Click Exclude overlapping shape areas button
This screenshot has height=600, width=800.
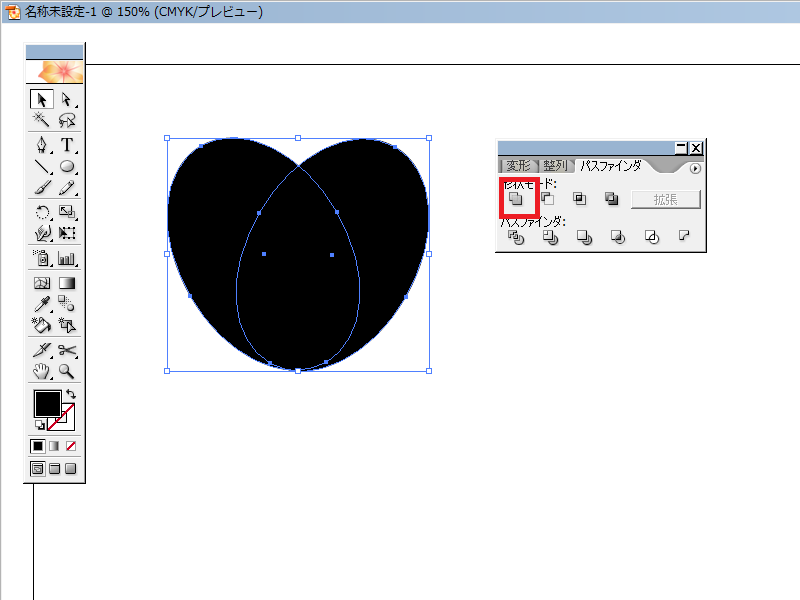click(x=611, y=198)
